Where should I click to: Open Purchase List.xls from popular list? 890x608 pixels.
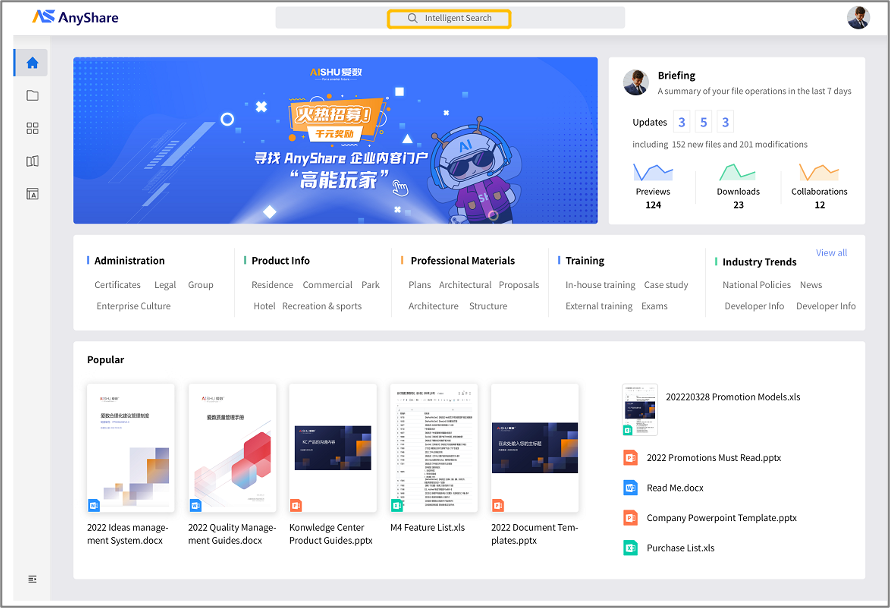680,548
